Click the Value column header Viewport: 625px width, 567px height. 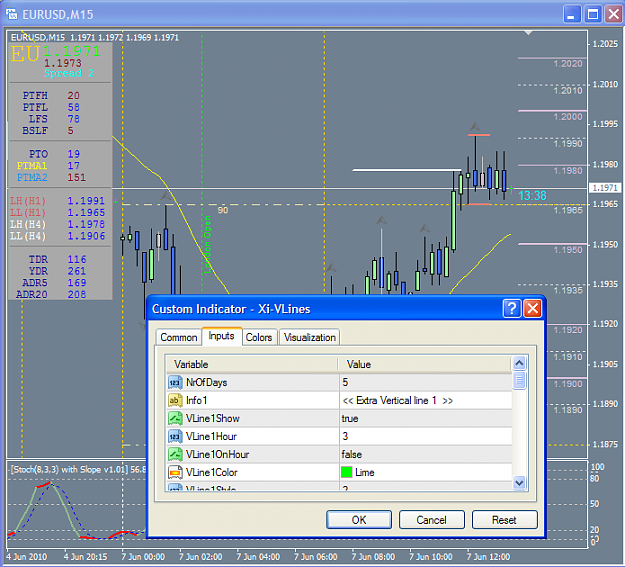(425, 364)
